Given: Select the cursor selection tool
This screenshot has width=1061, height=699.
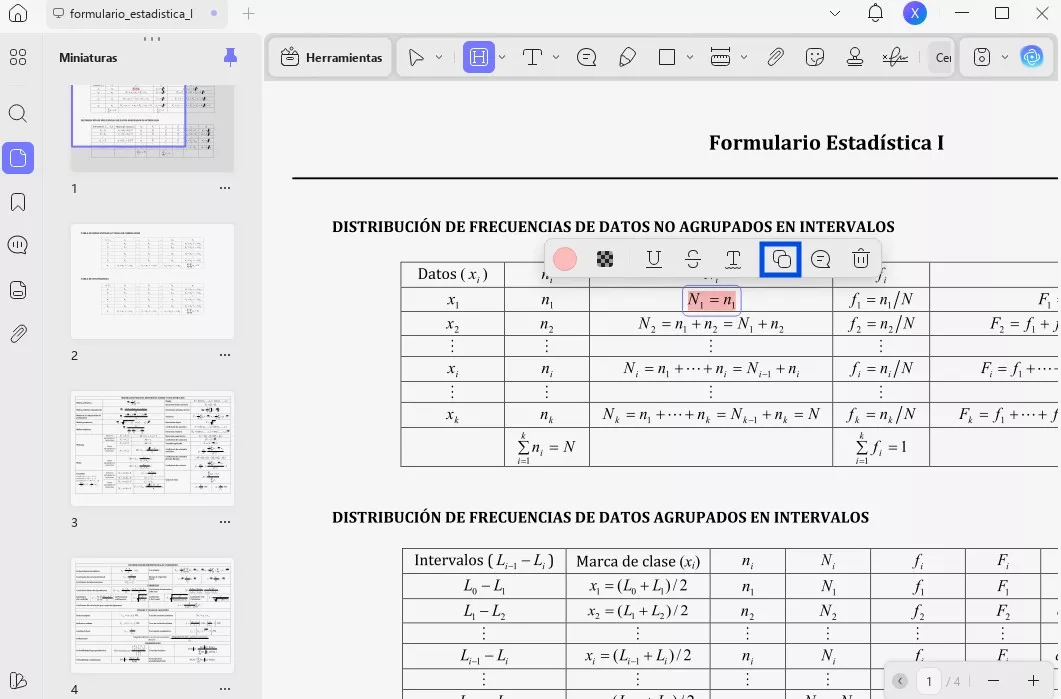Looking at the screenshot, I should pyautogui.click(x=416, y=58).
